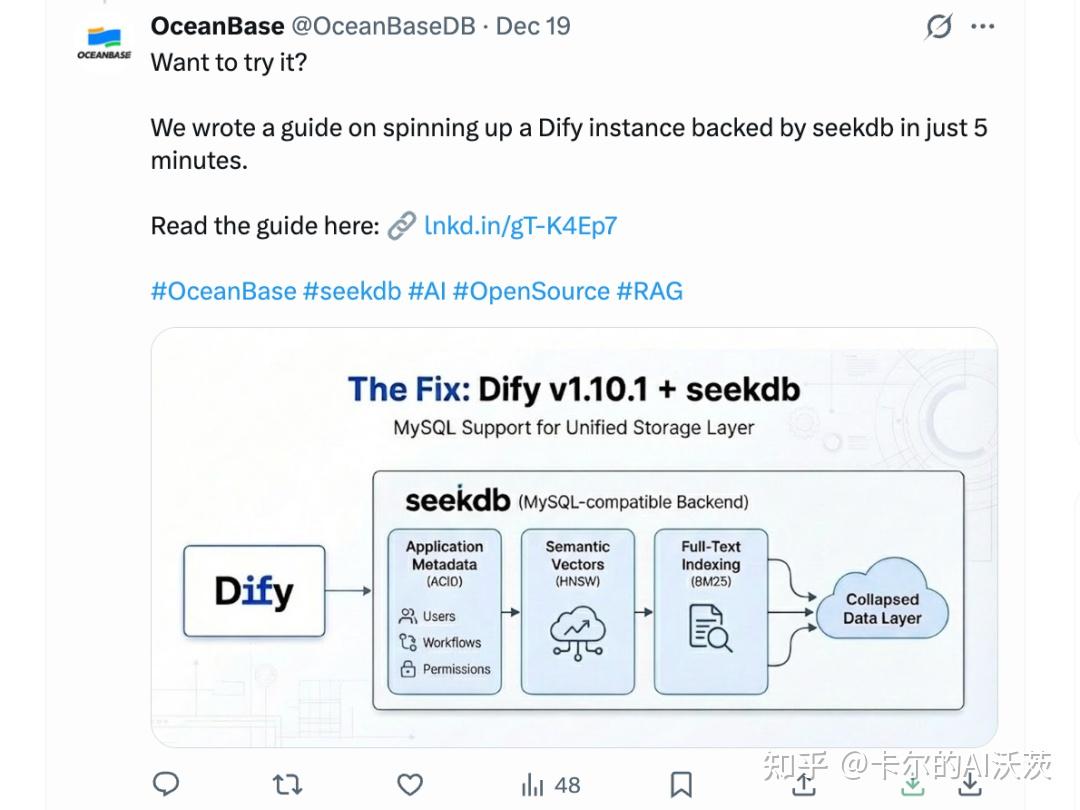This screenshot has width=1080, height=810.
Task: Click the reply speech bubble icon
Action: tap(165, 784)
